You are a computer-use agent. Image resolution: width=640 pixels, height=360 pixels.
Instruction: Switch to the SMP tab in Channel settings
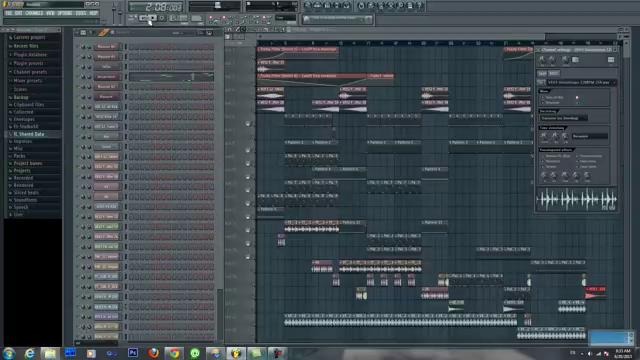(542, 73)
